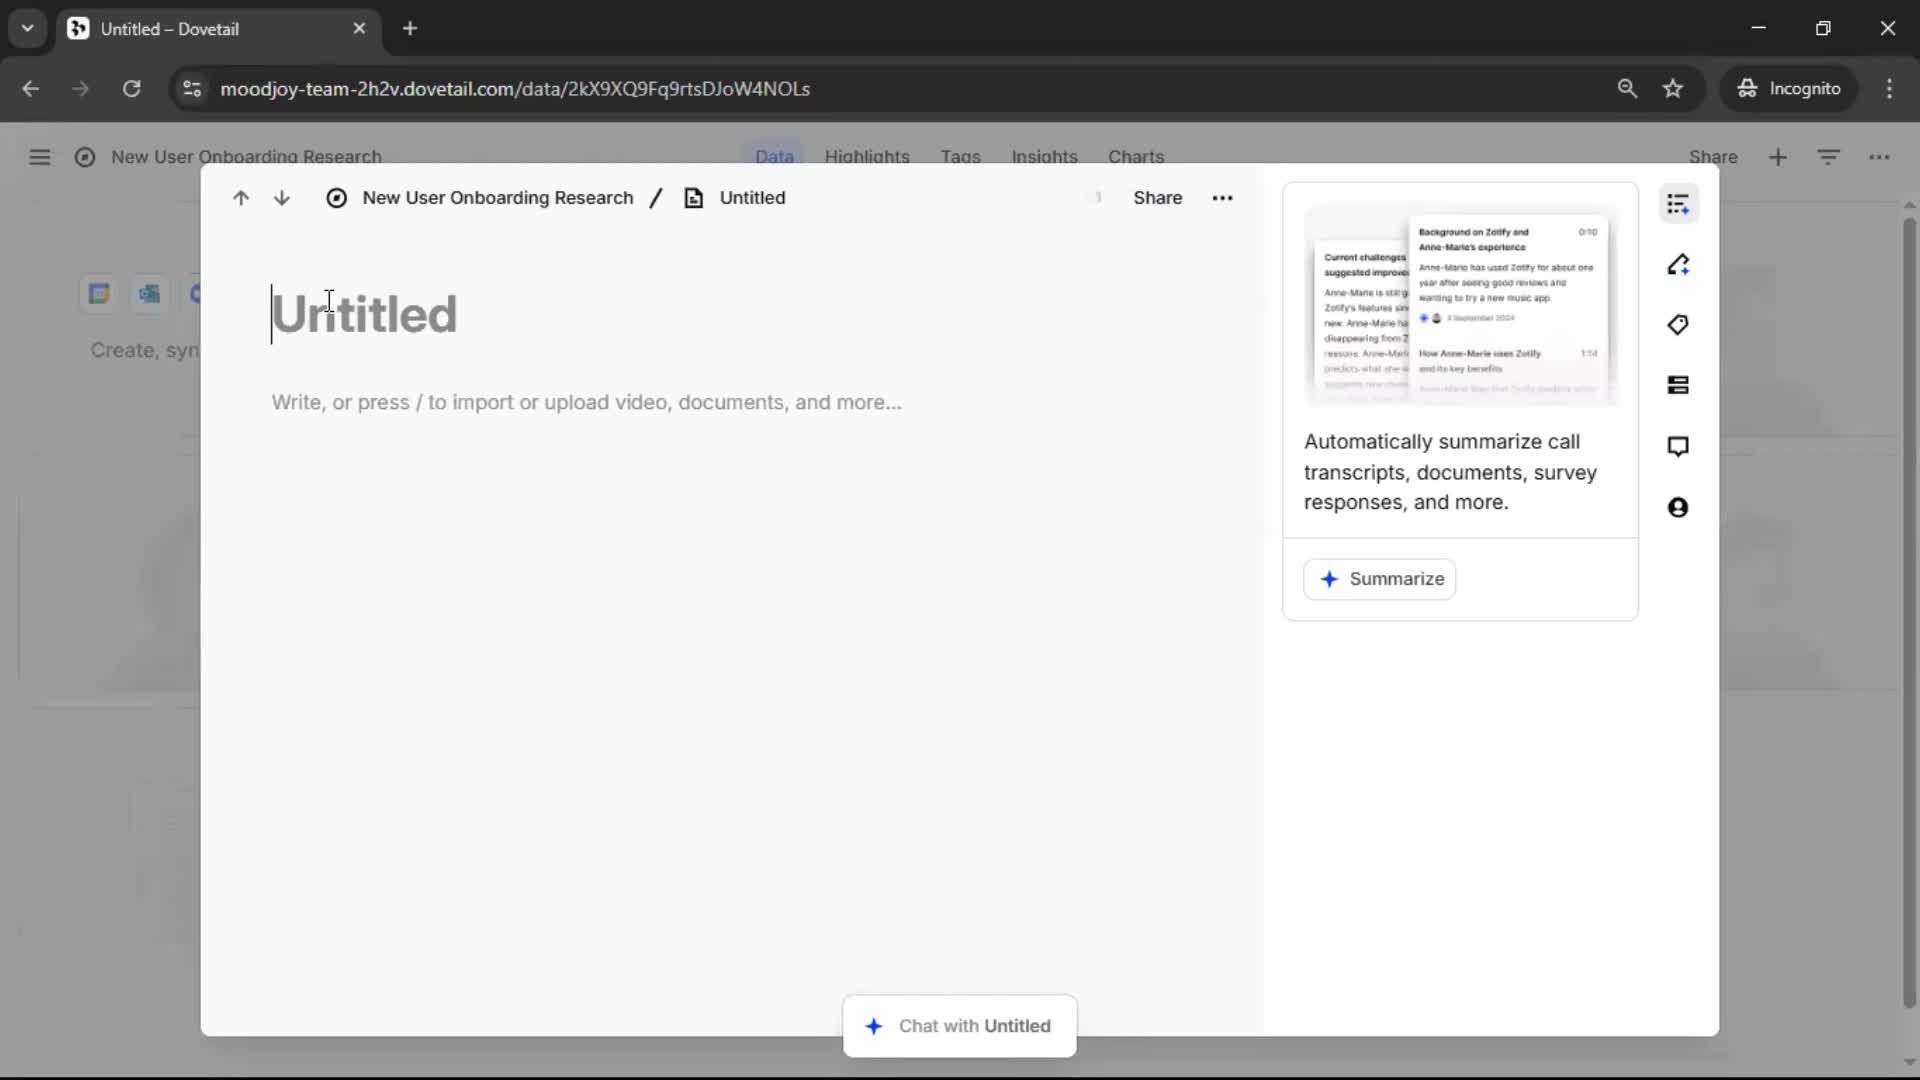Switch to the Insights tab

(1044, 157)
